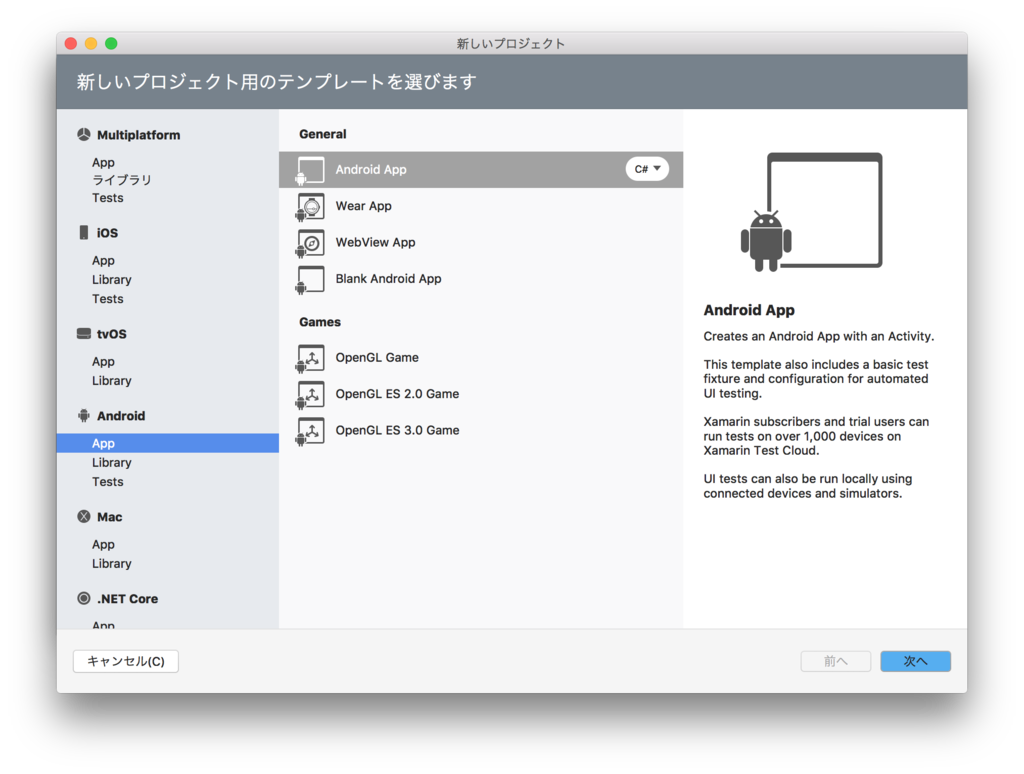Select Tests under Android

tap(107, 481)
